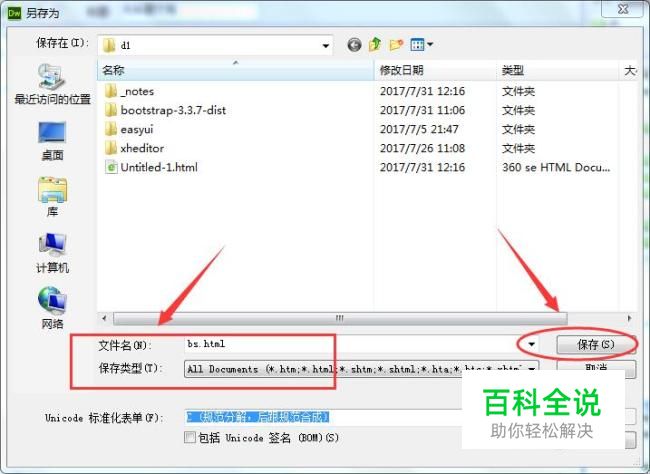Open Computer (计算机) shortcut
Image resolution: width=650 pixels, height=474 pixels.
tap(52, 253)
